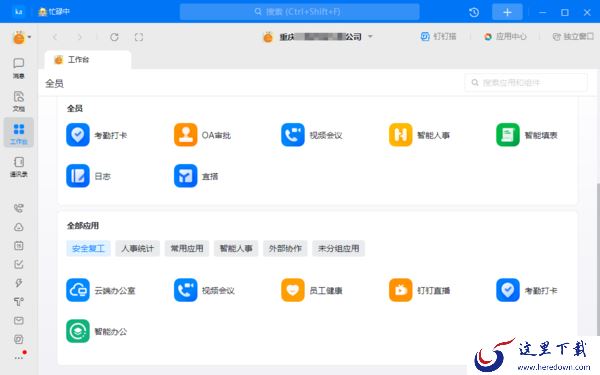Click the fullscreen expand icon
Screen dimensions: 600x375
(139, 37)
